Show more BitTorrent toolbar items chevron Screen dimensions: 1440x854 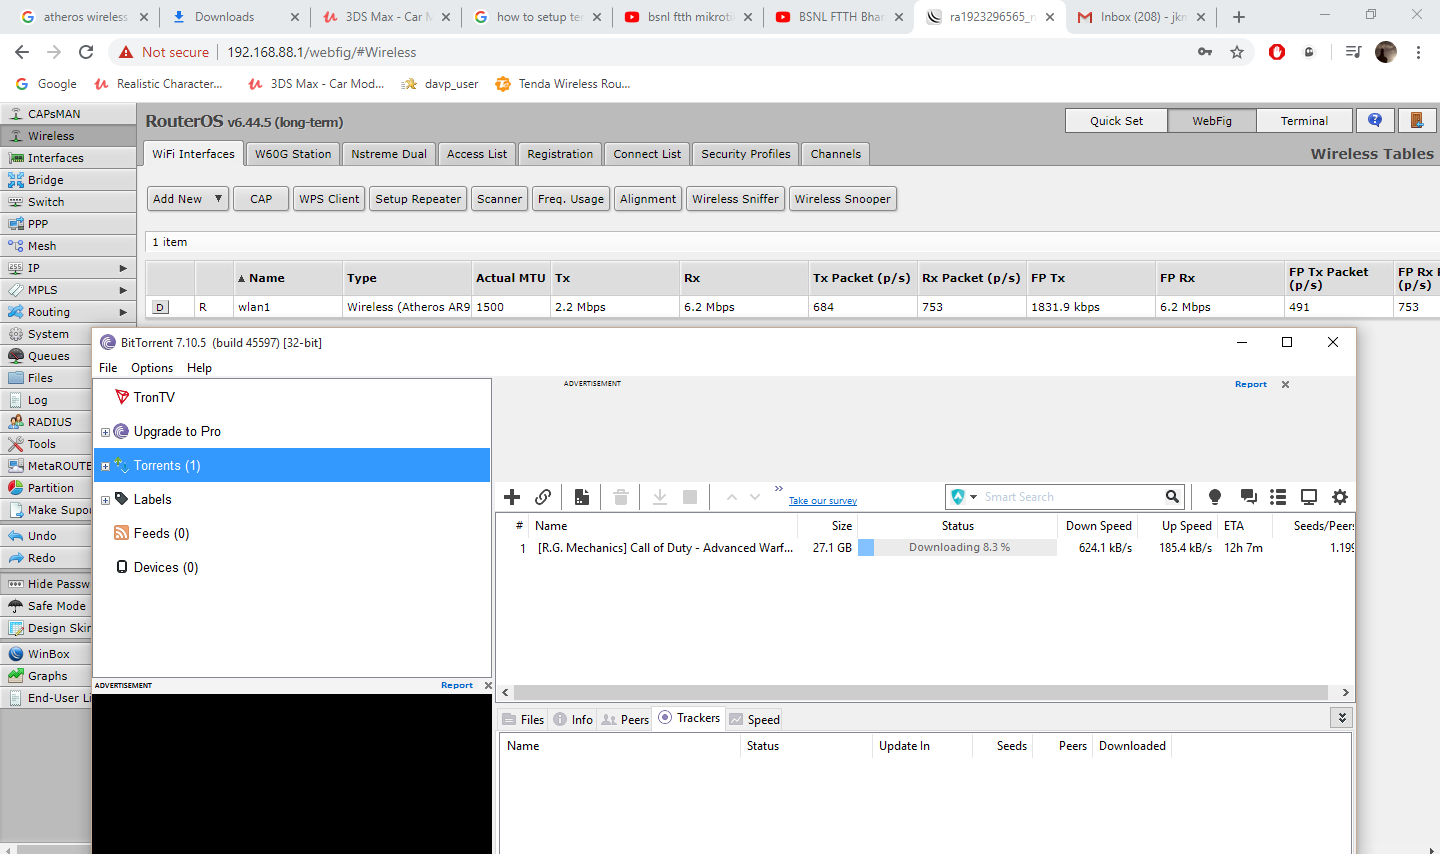tap(779, 488)
